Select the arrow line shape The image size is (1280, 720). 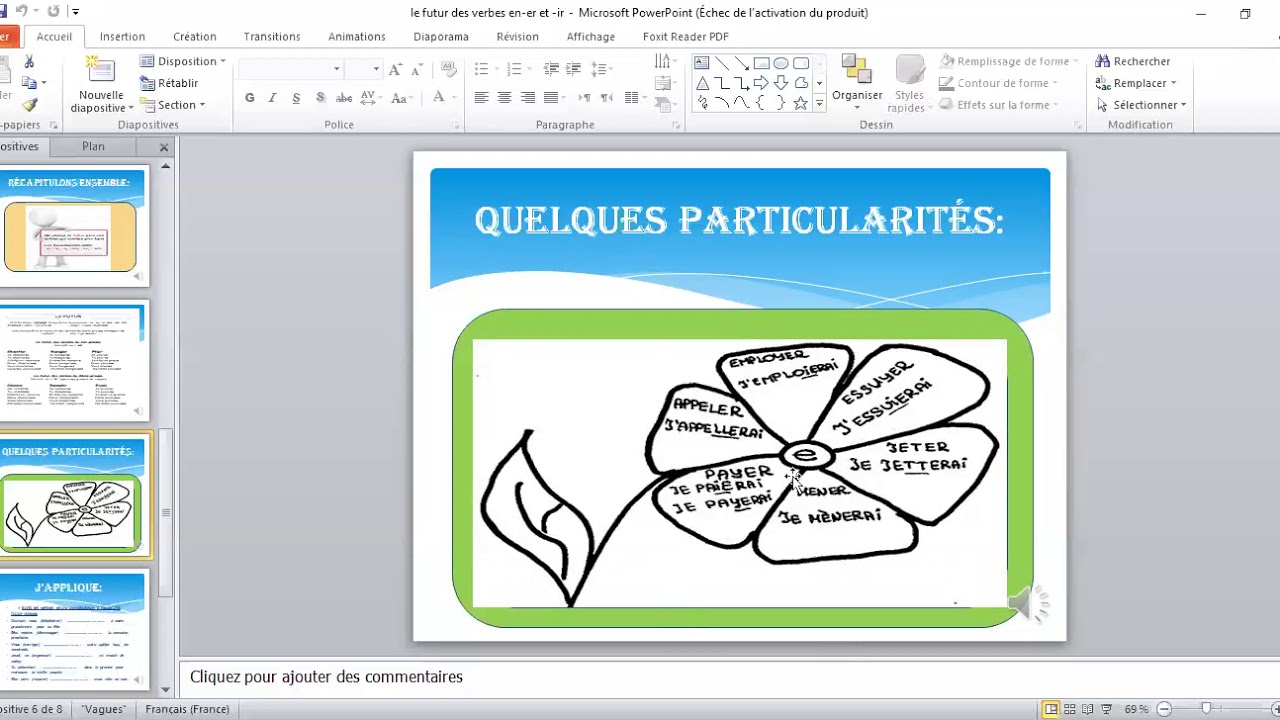pyautogui.click(x=741, y=63)
